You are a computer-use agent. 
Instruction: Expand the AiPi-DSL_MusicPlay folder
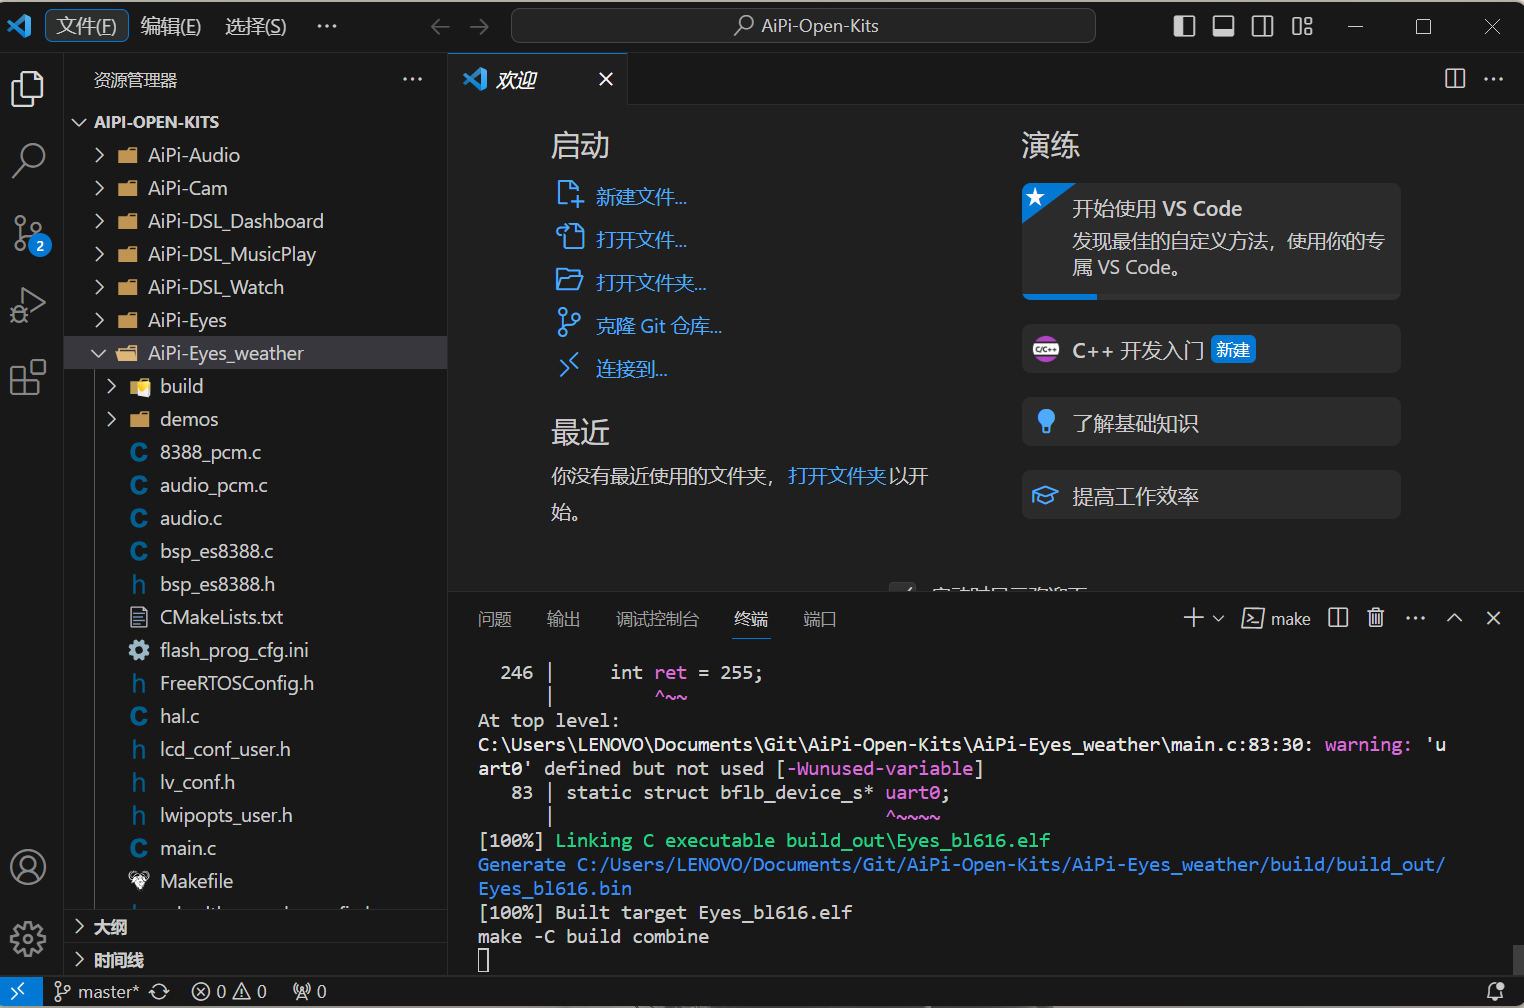coord(256,254)
